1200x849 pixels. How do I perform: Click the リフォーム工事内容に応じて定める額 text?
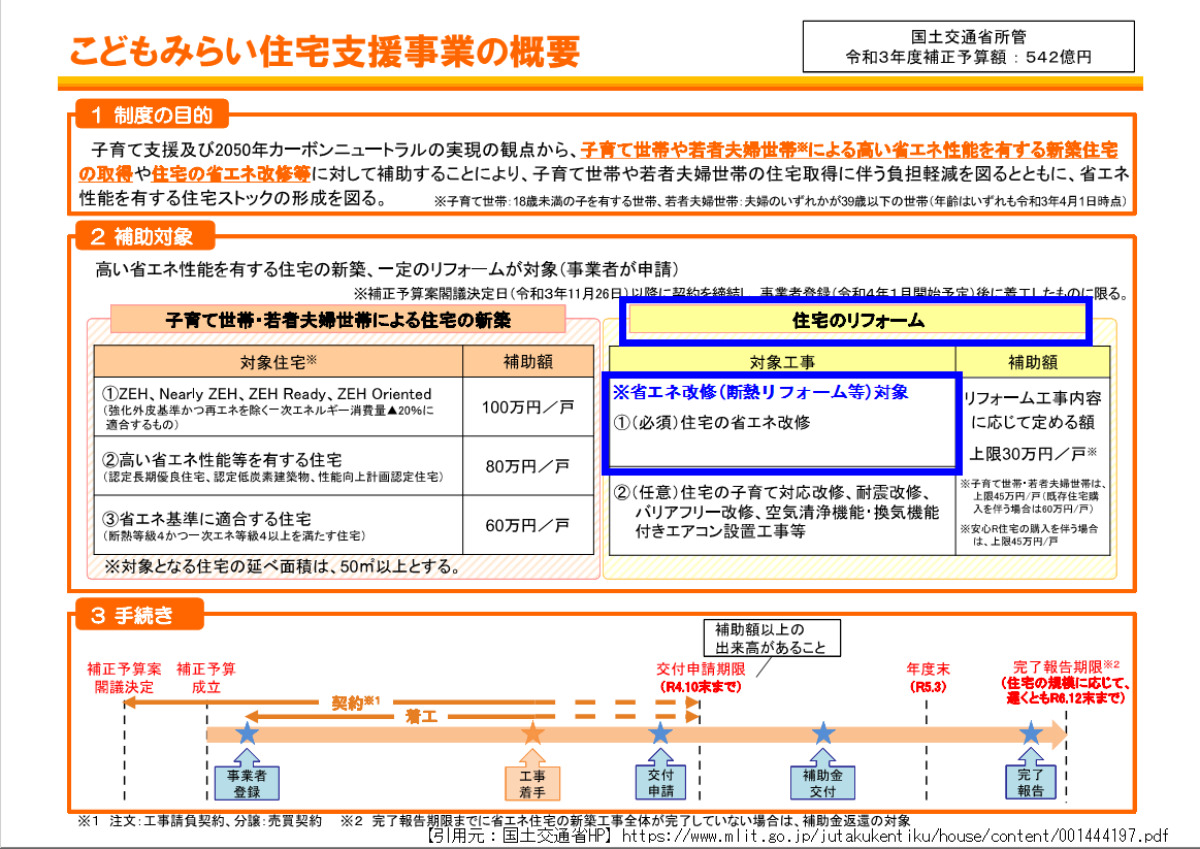coord(1033,409)
